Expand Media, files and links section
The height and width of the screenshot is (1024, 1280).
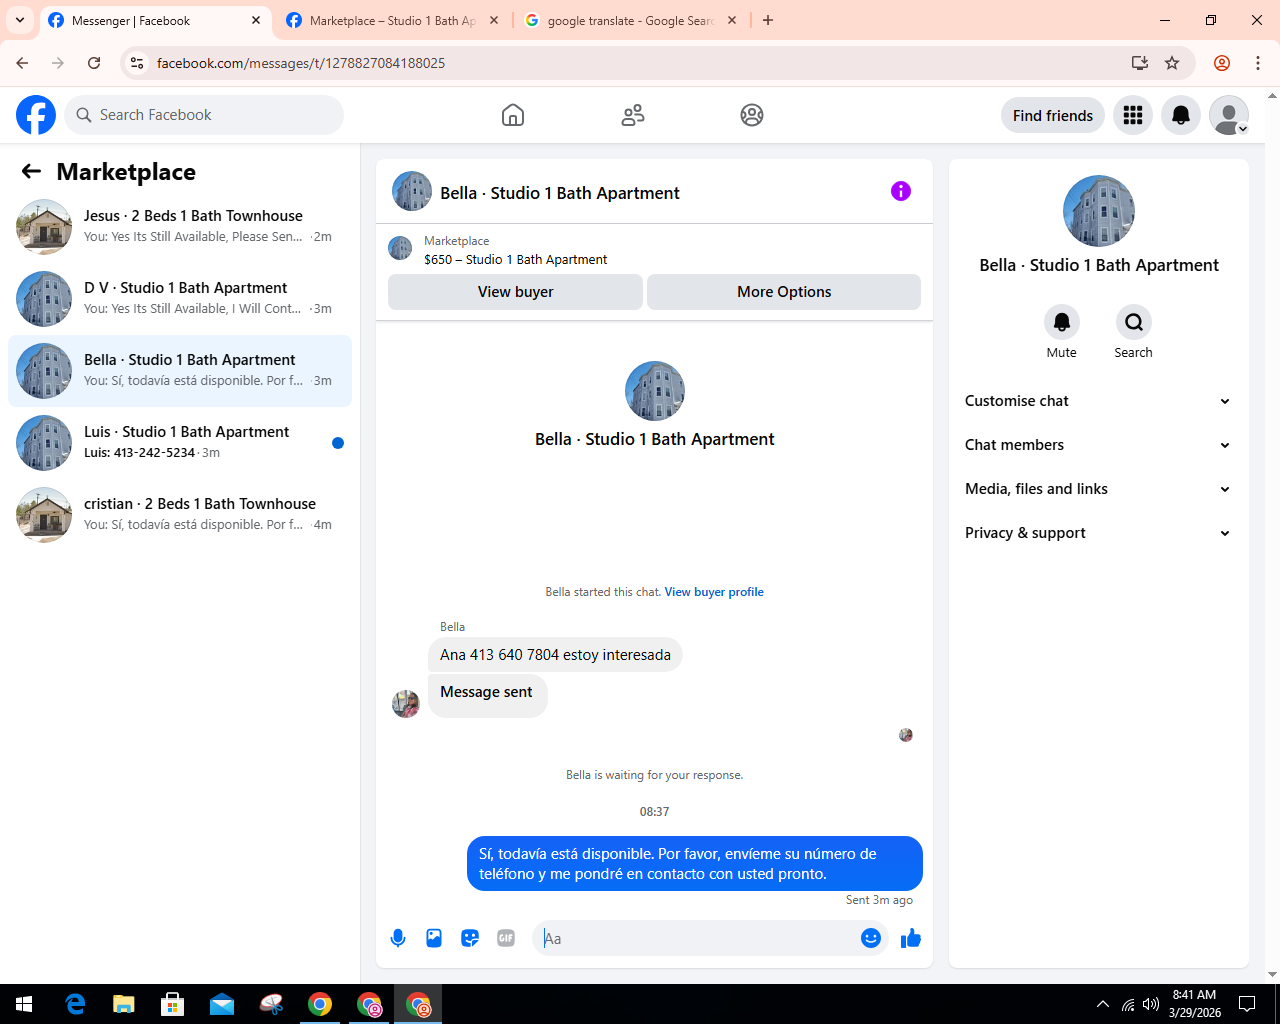1099,489
